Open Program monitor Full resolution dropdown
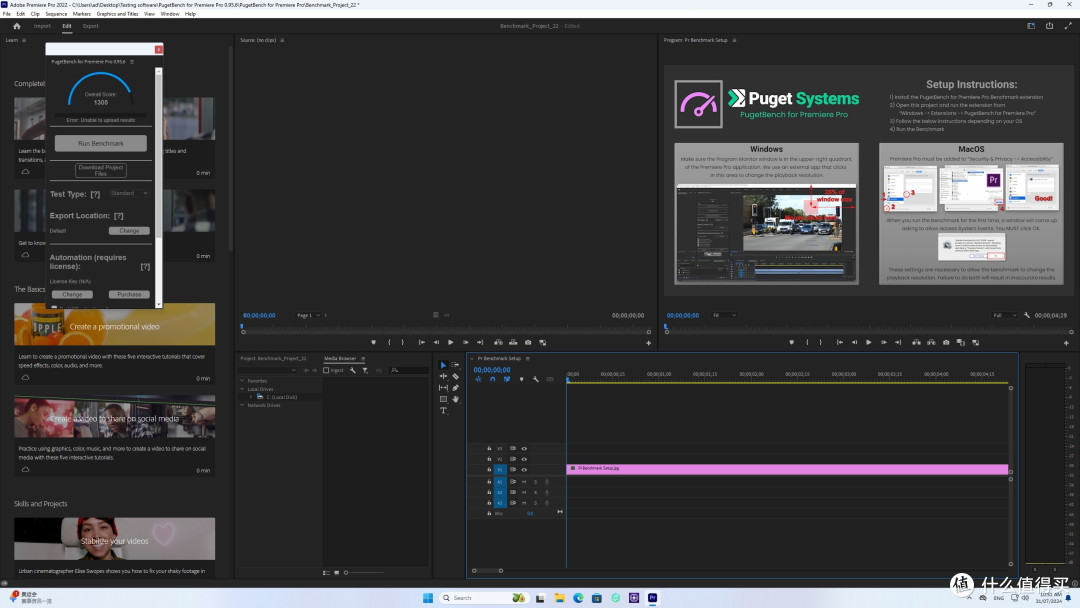1080x608 pixels. coord(1004,315)
